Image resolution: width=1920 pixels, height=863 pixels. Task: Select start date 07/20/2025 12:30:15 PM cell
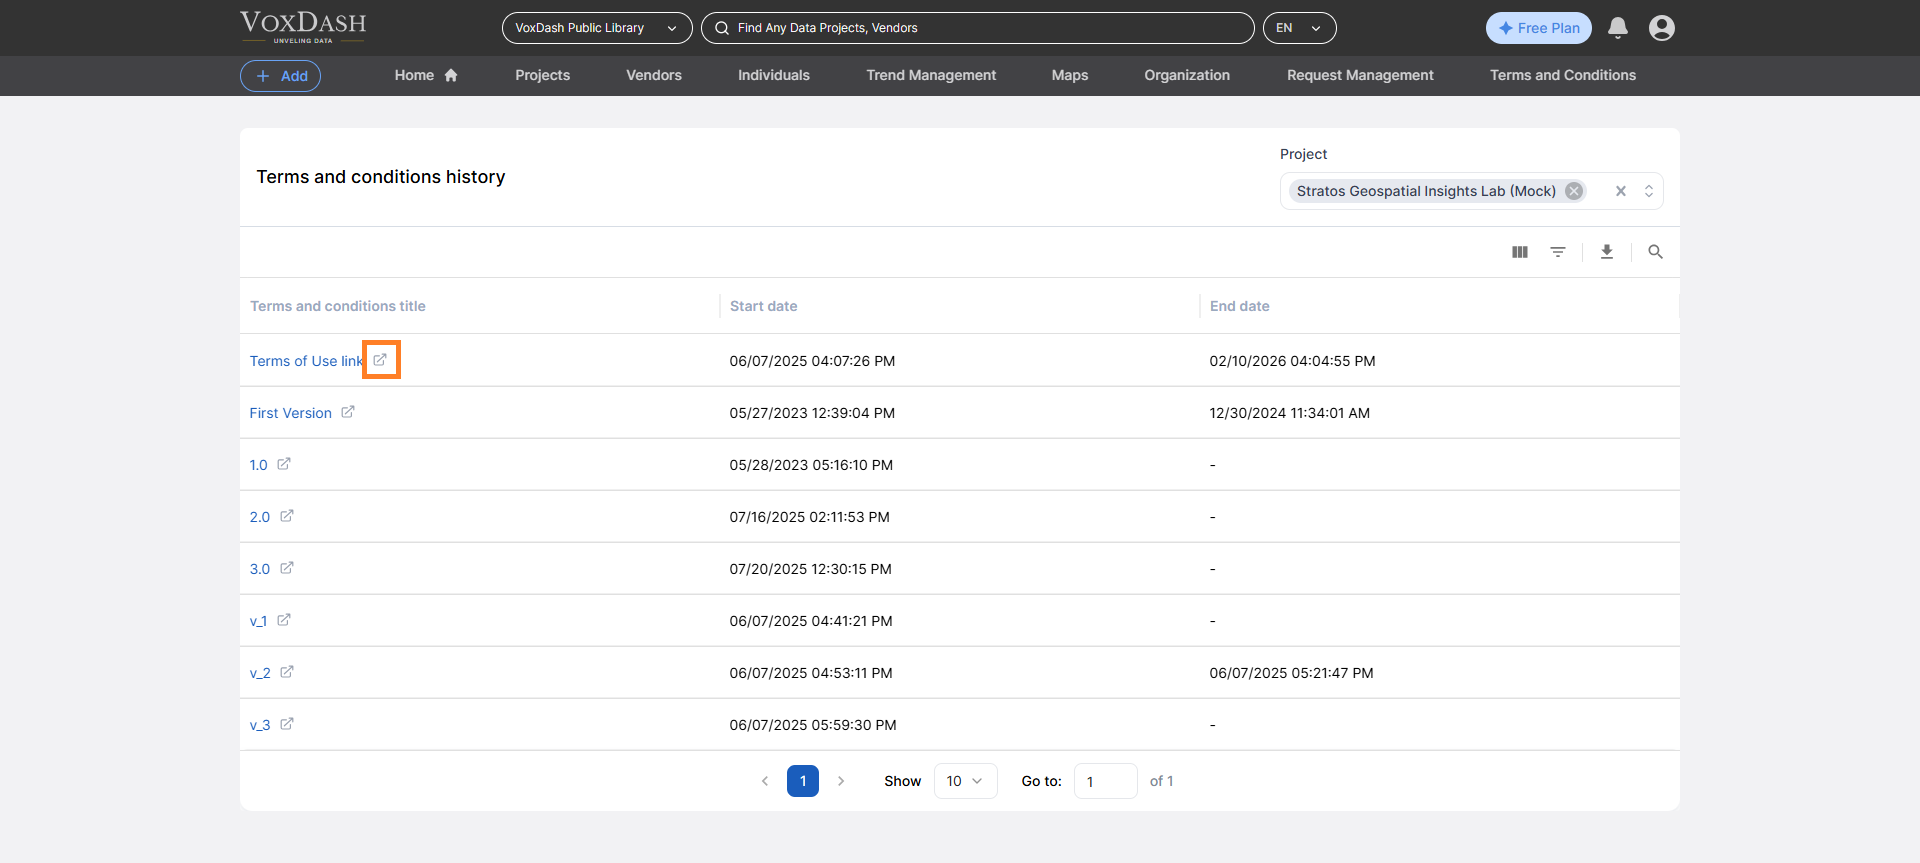pyautogui.click(x=811, y=569)
